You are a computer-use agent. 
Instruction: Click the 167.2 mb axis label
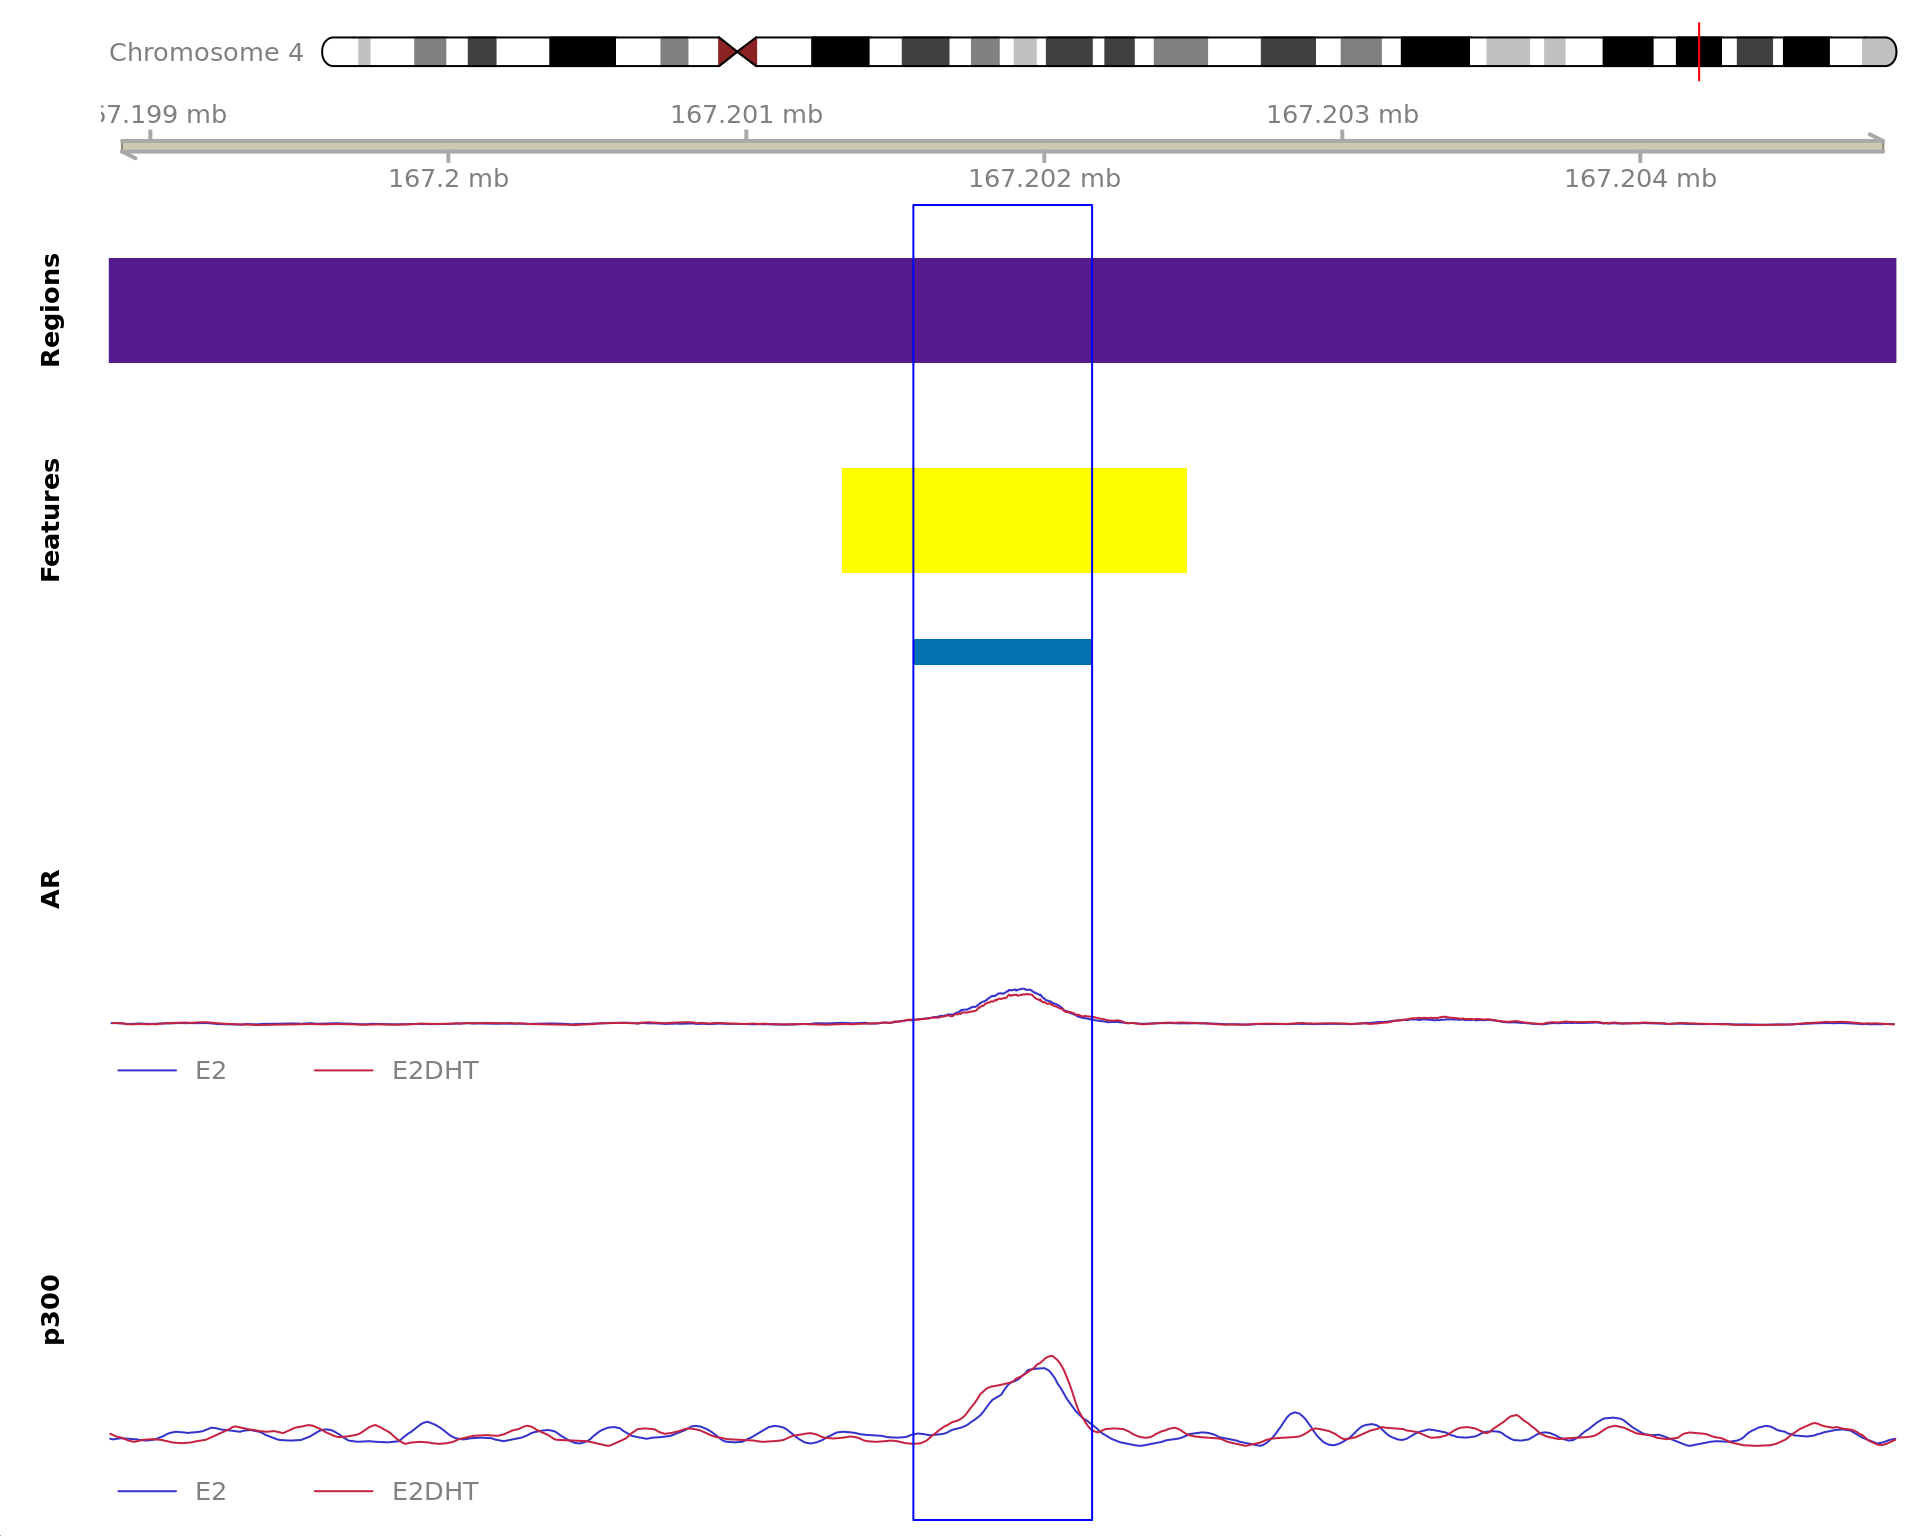(448, 179)
